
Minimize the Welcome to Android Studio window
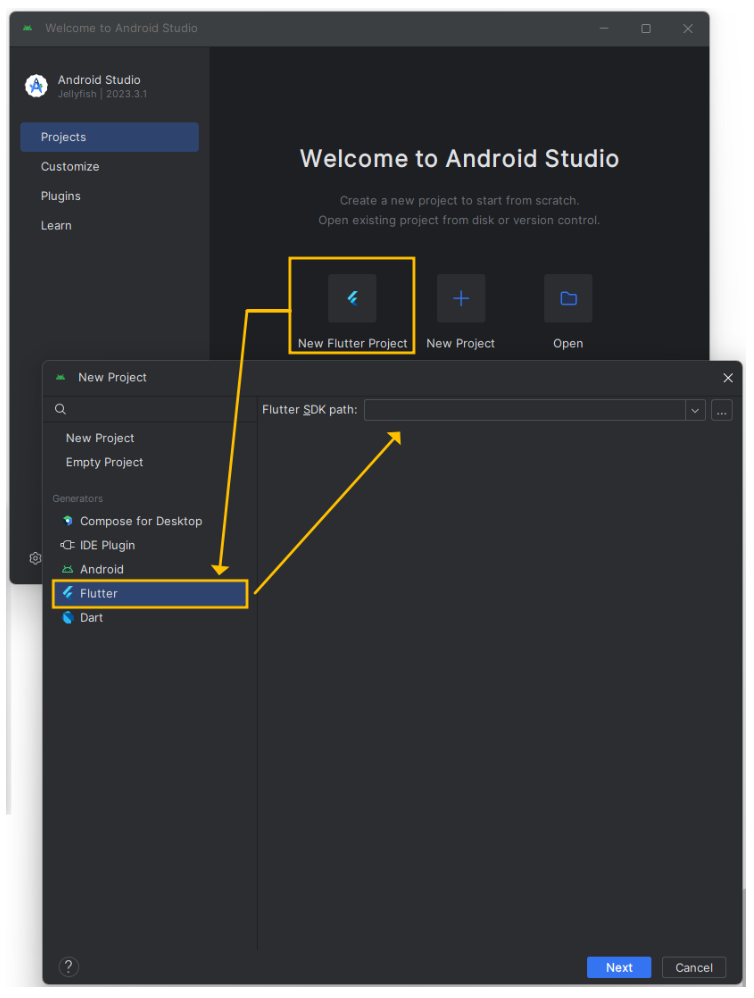point(604,28)
